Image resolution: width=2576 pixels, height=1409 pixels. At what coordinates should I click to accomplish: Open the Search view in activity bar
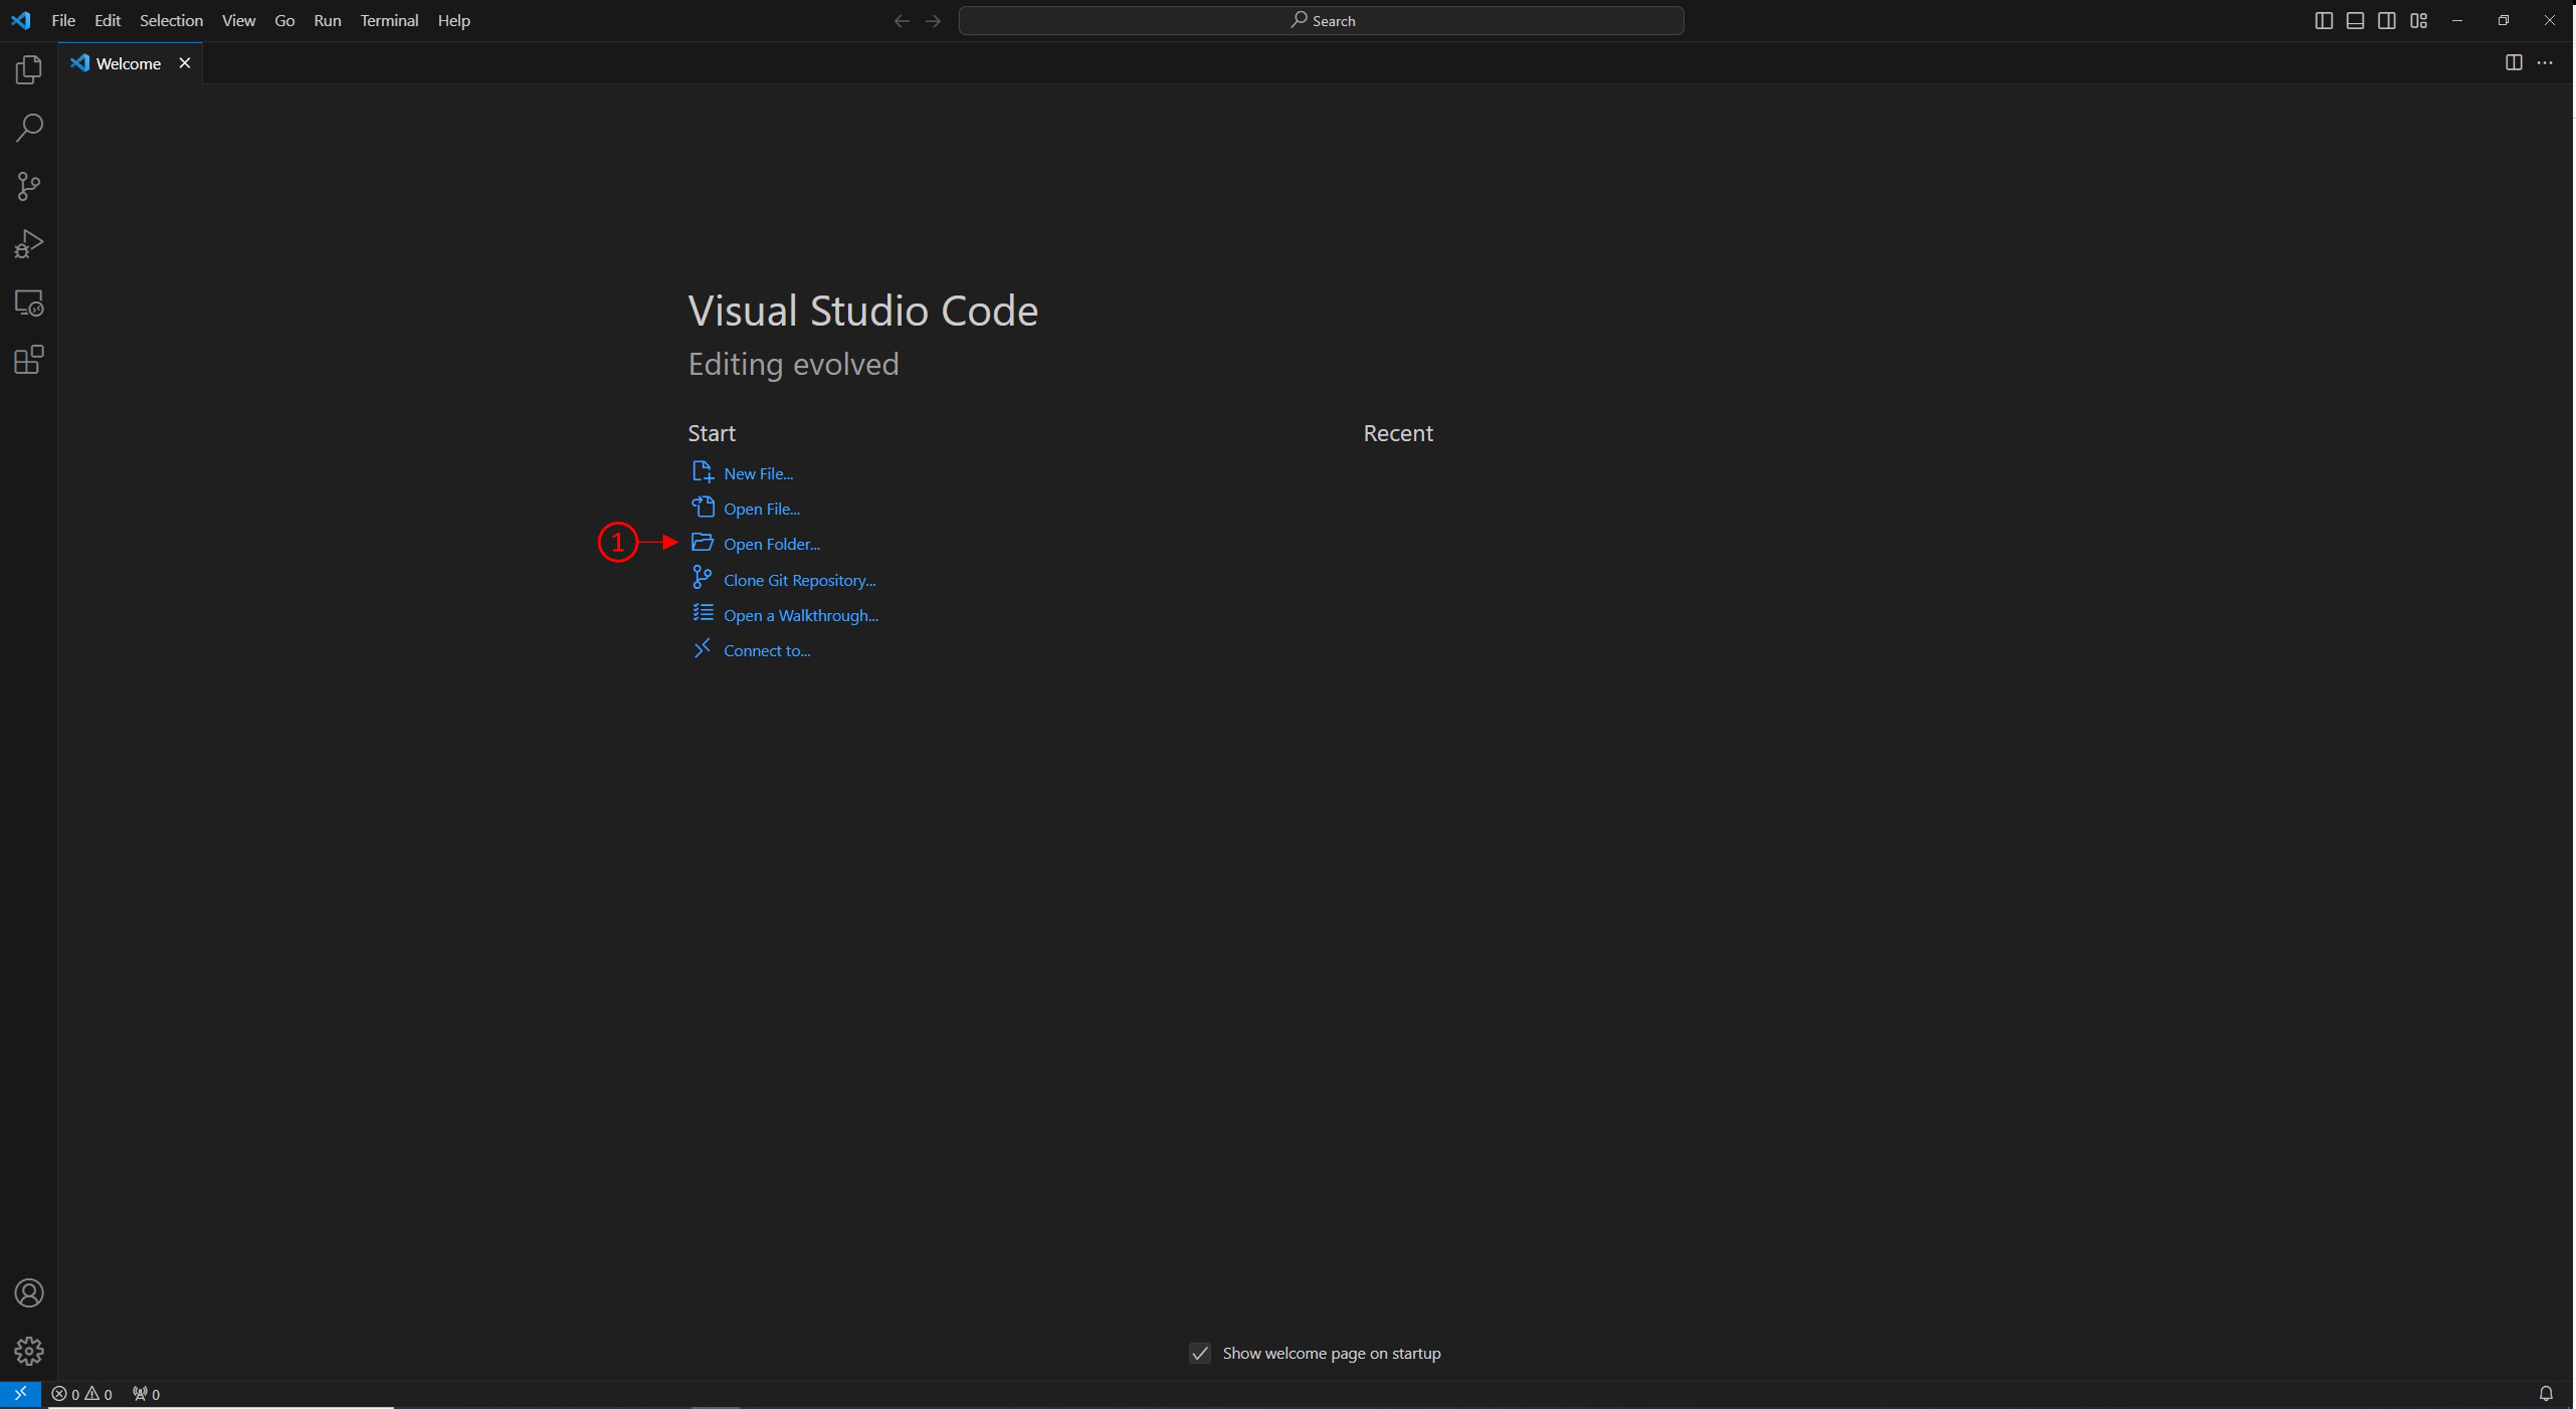[x=29, y=128]
